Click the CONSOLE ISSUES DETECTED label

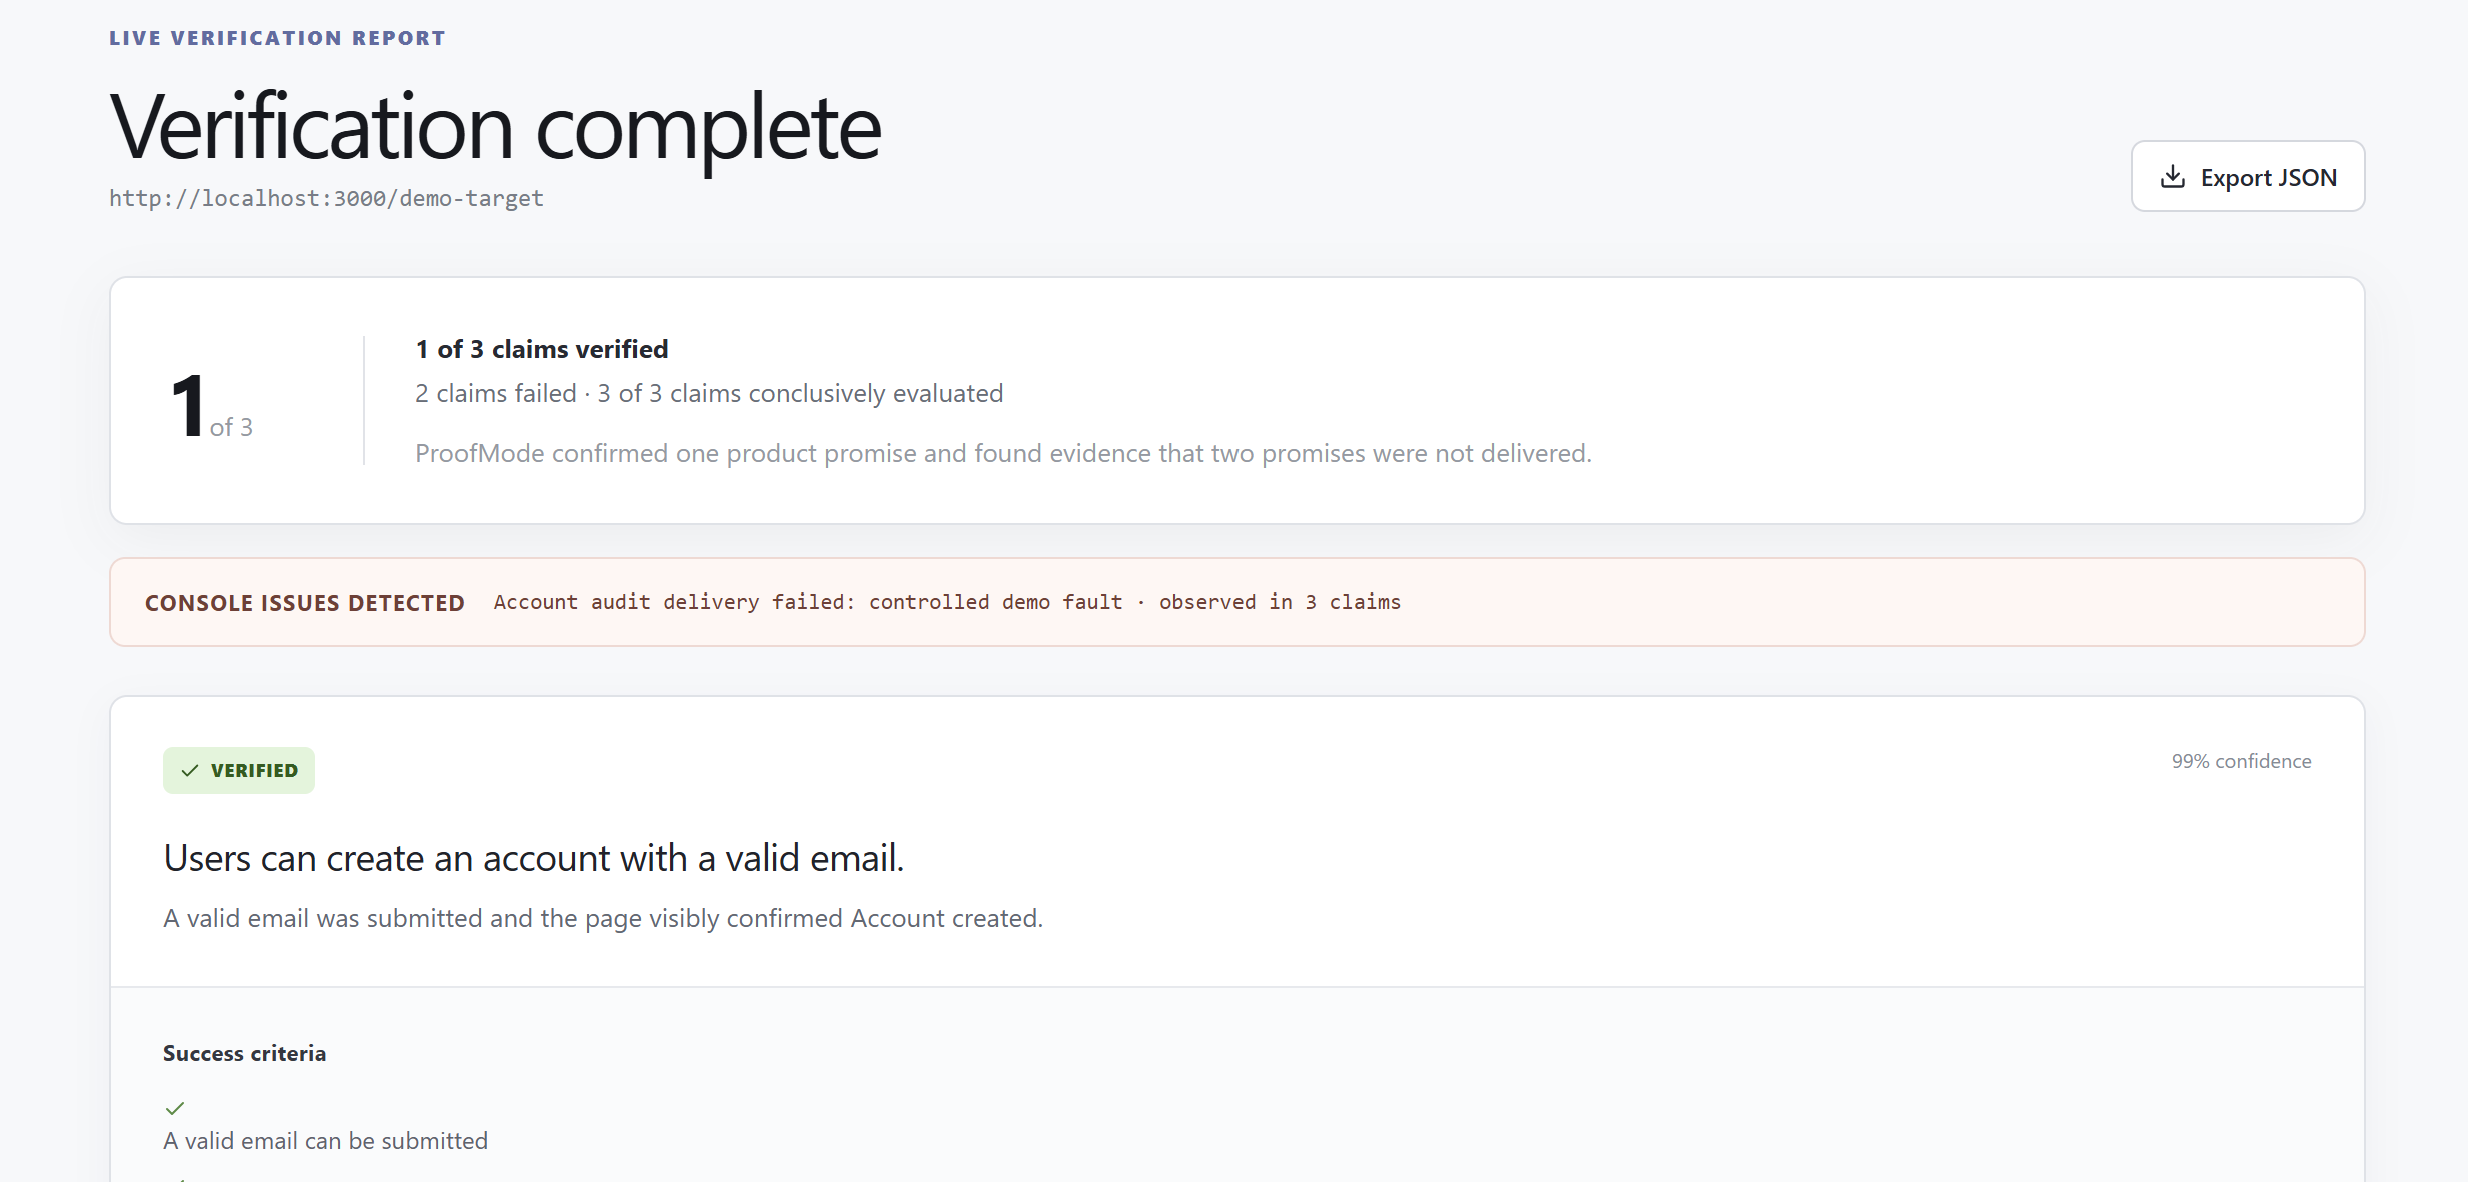[x=305, y=603]
